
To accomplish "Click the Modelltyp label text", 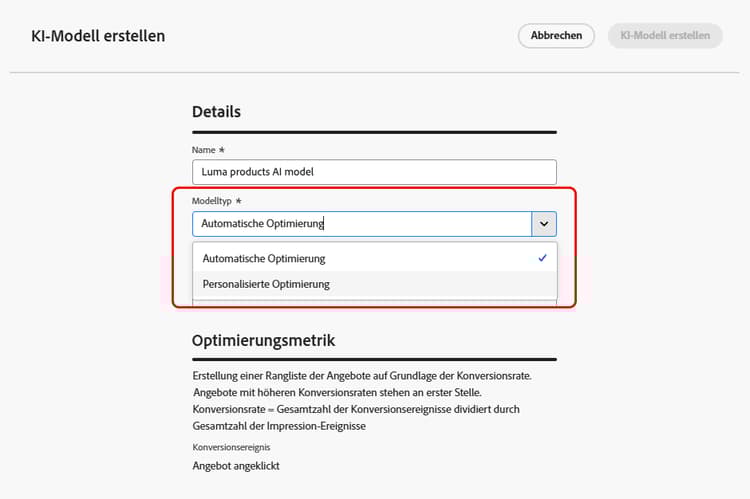I will 211,201.
